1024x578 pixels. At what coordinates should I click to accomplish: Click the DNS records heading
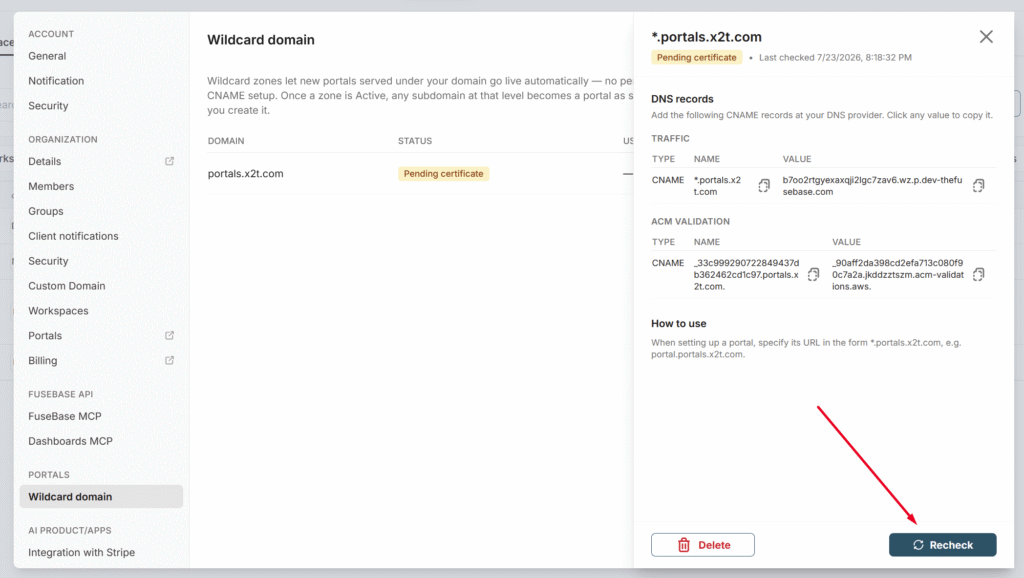(x=682, y=99)
